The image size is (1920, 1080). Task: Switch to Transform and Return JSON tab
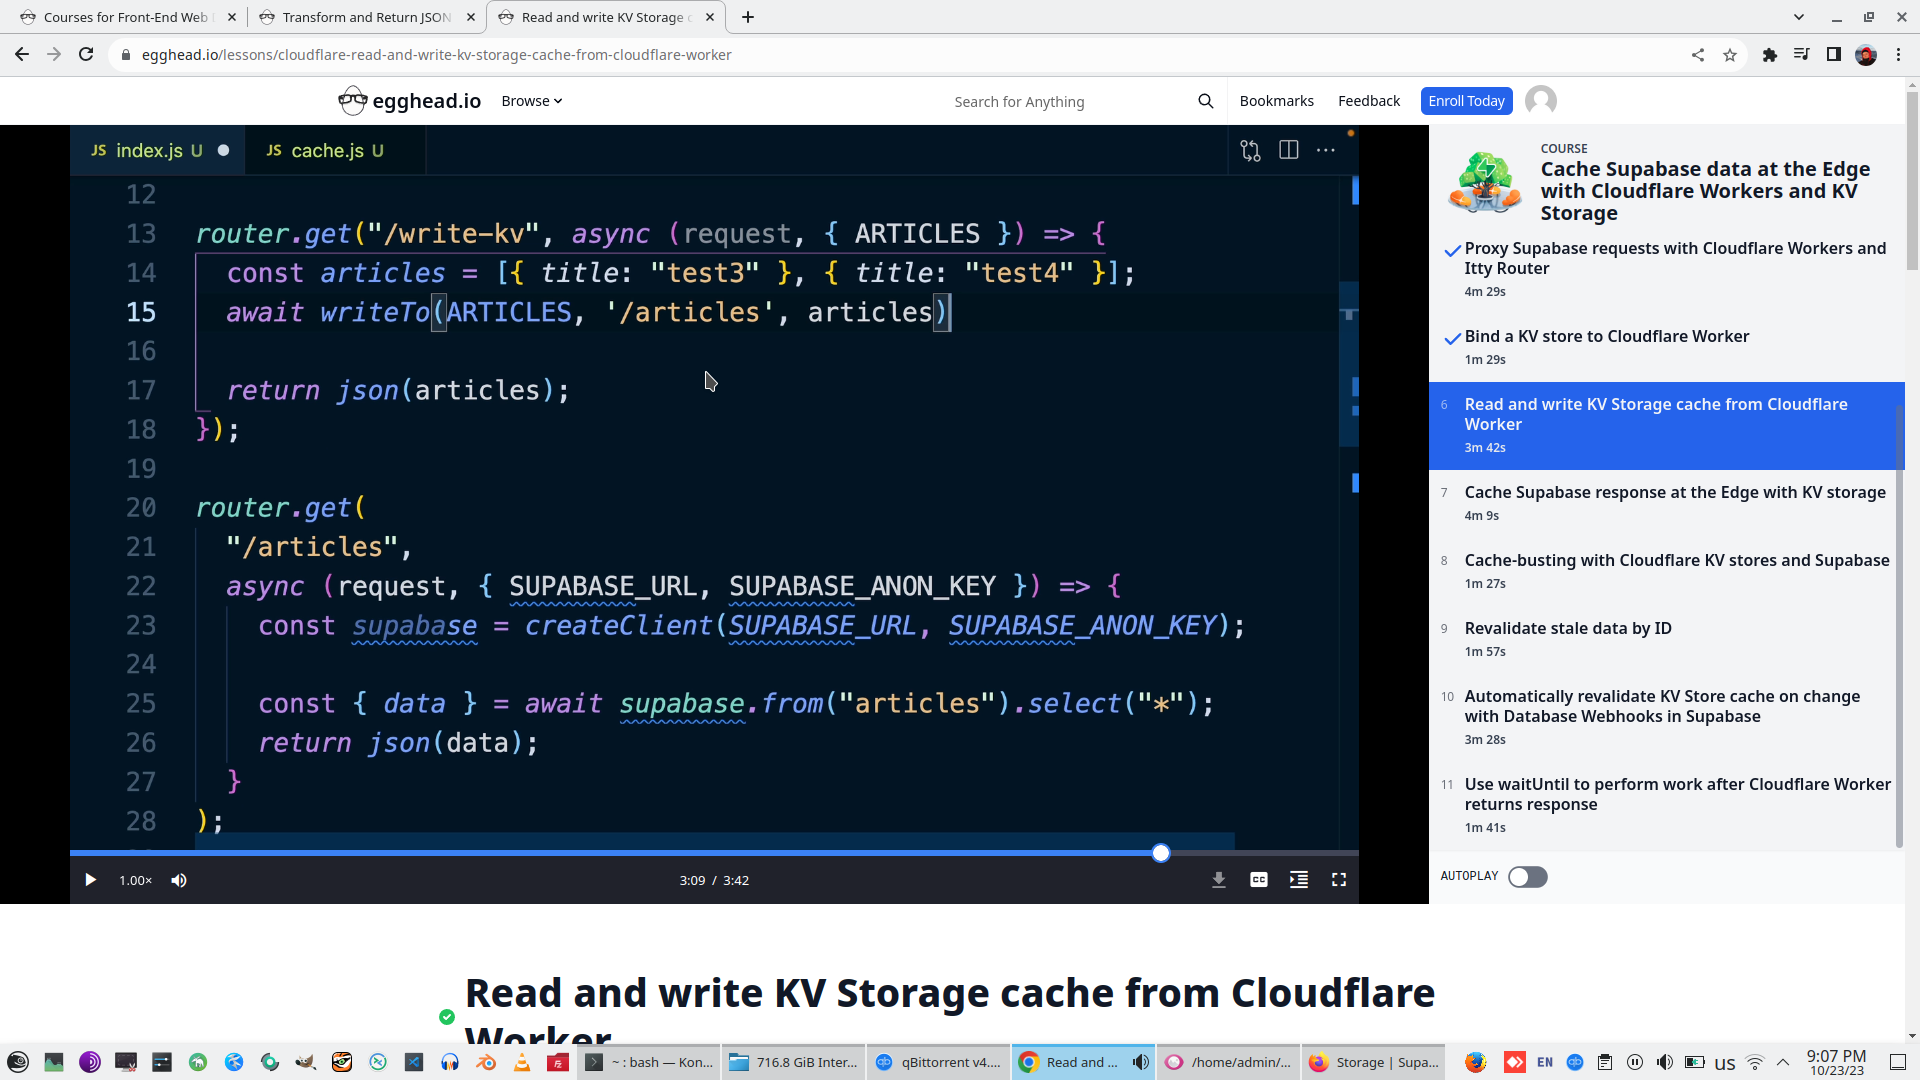tap(366, 17)
